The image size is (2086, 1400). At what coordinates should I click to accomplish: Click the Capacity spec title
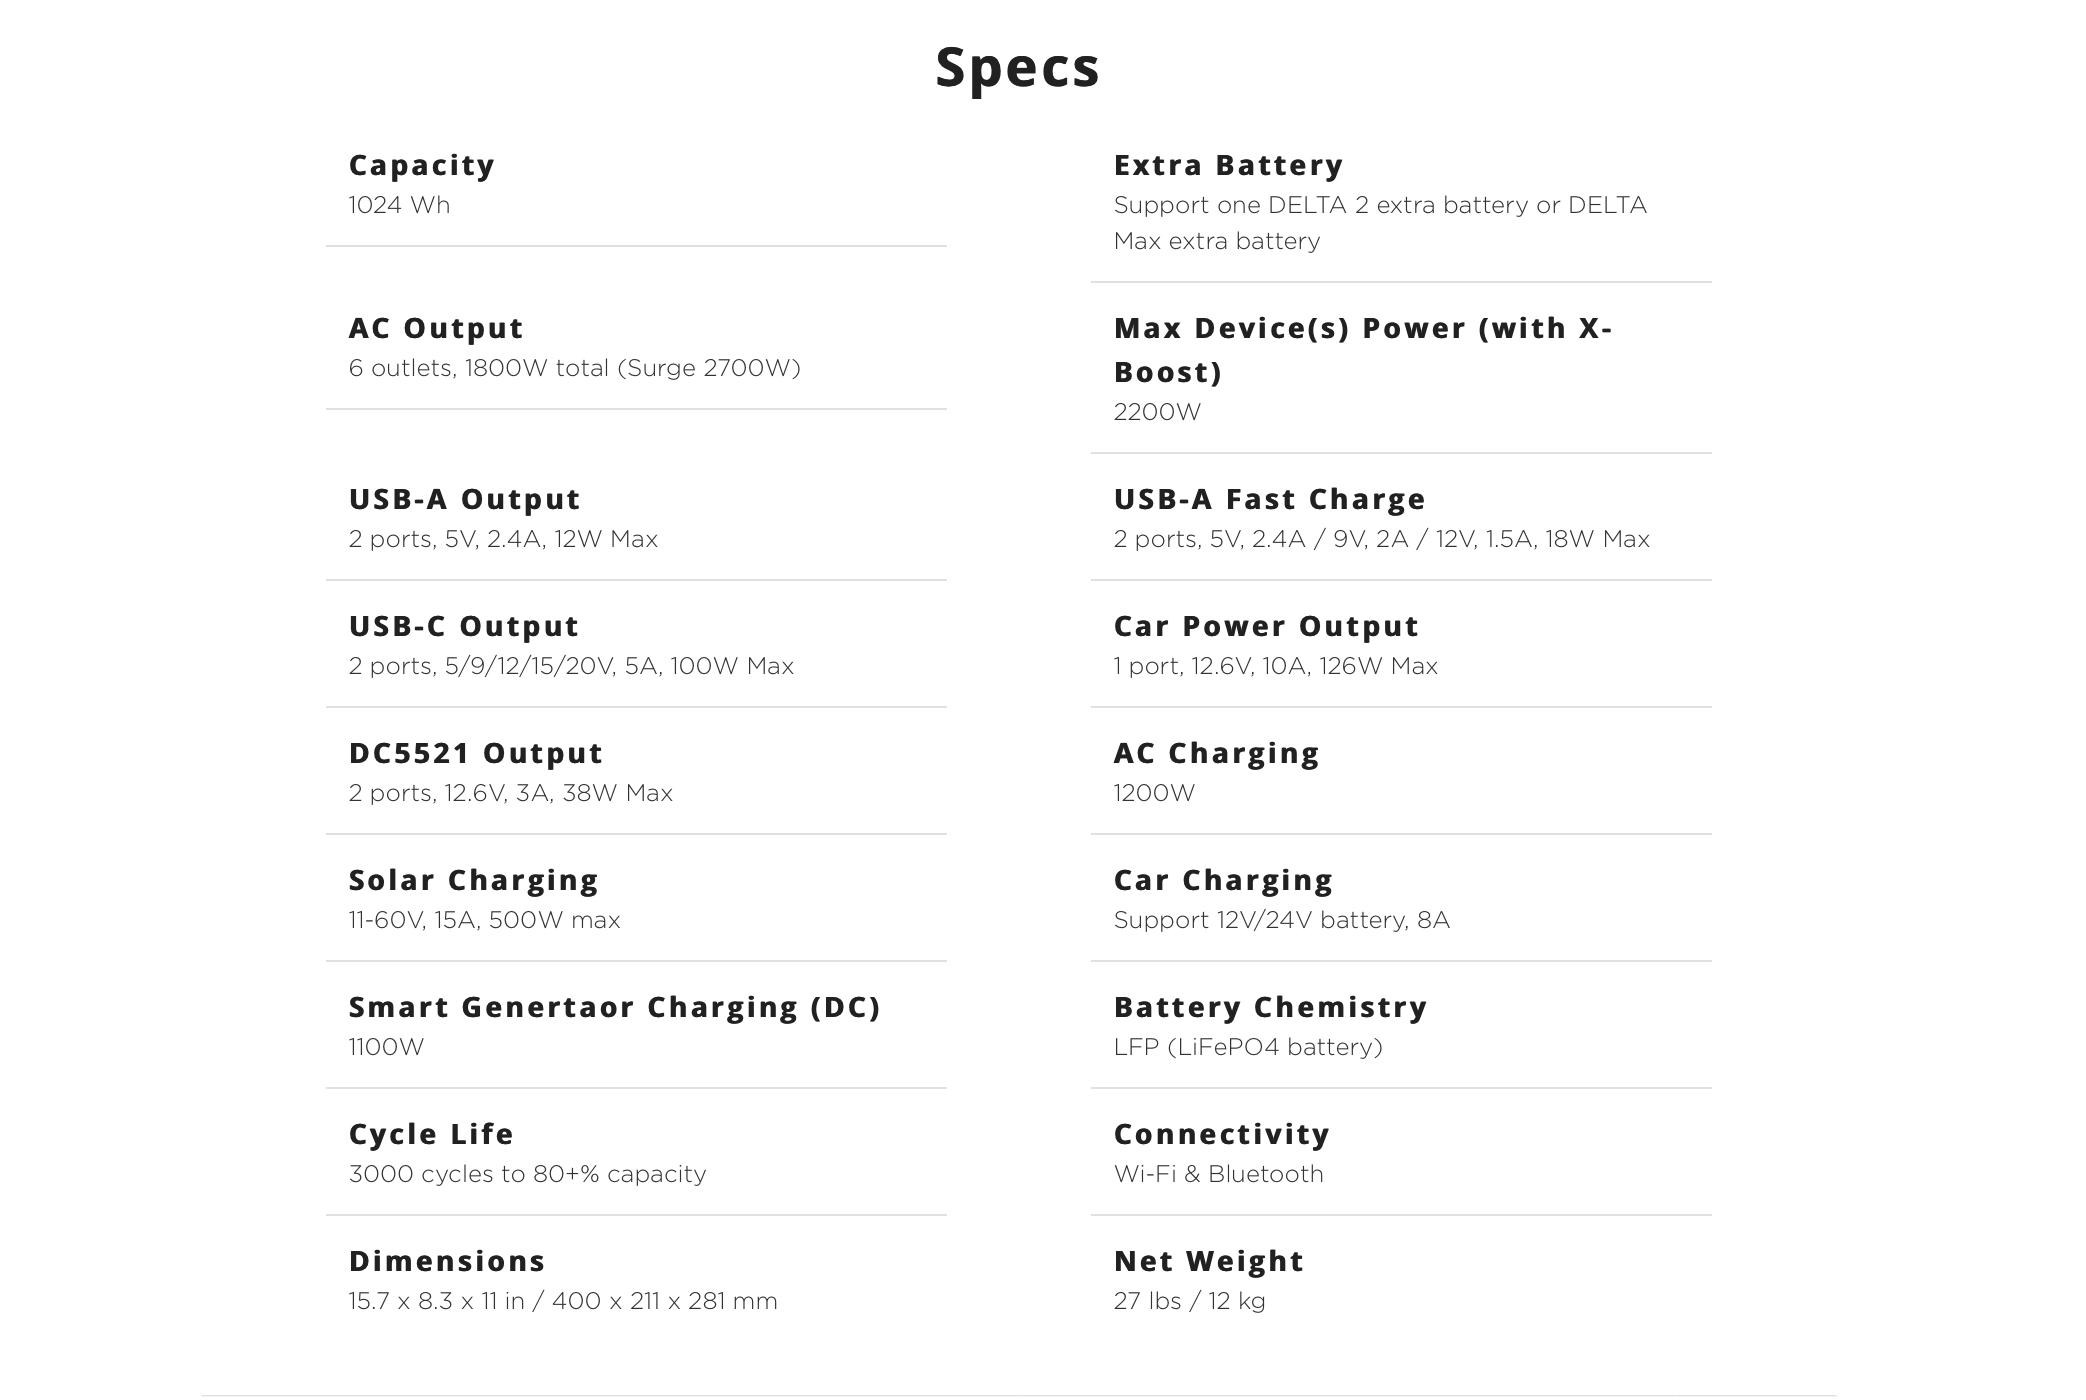tap(422, 165)
